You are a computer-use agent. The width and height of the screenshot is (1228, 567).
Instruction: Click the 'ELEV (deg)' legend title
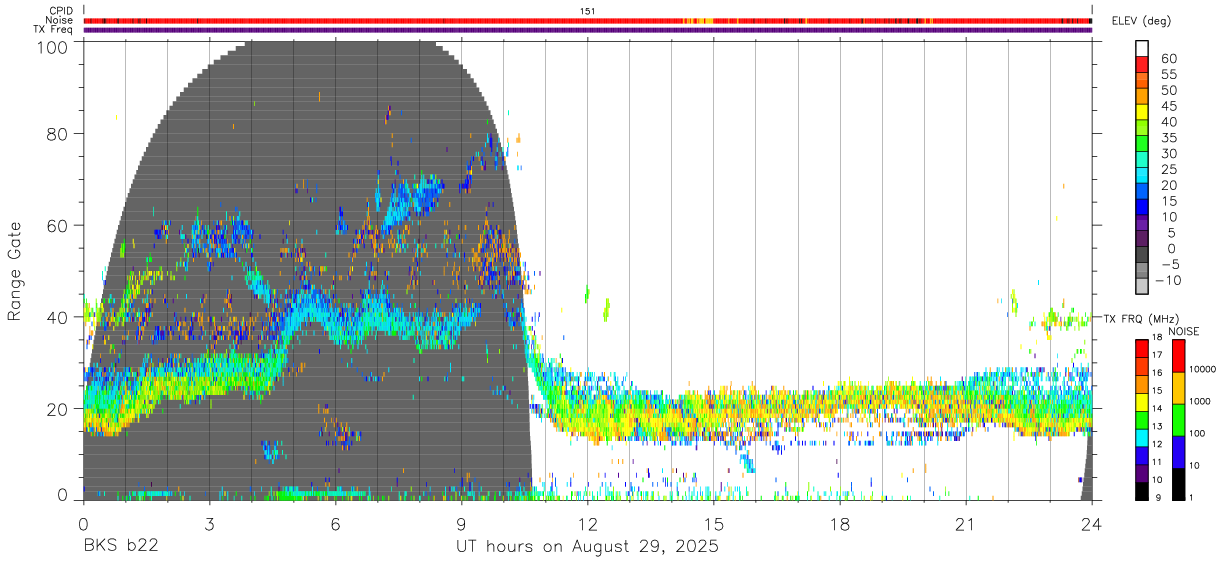(x=1141, y=21)
